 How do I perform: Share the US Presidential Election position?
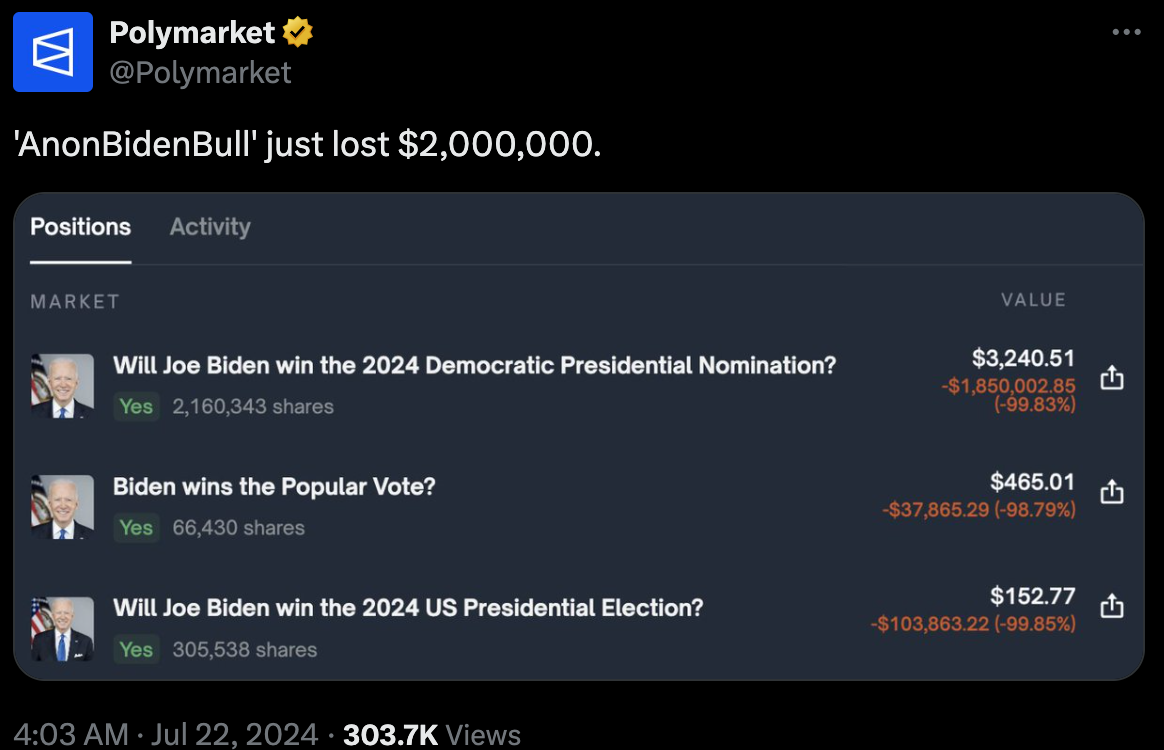click(x=1112, y=607)
